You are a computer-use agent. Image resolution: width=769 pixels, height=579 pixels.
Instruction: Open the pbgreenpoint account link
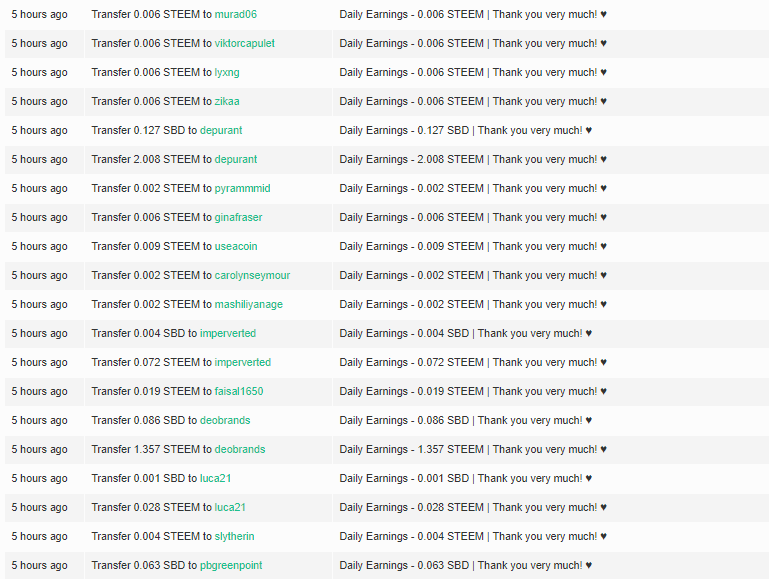coord(231,565)
